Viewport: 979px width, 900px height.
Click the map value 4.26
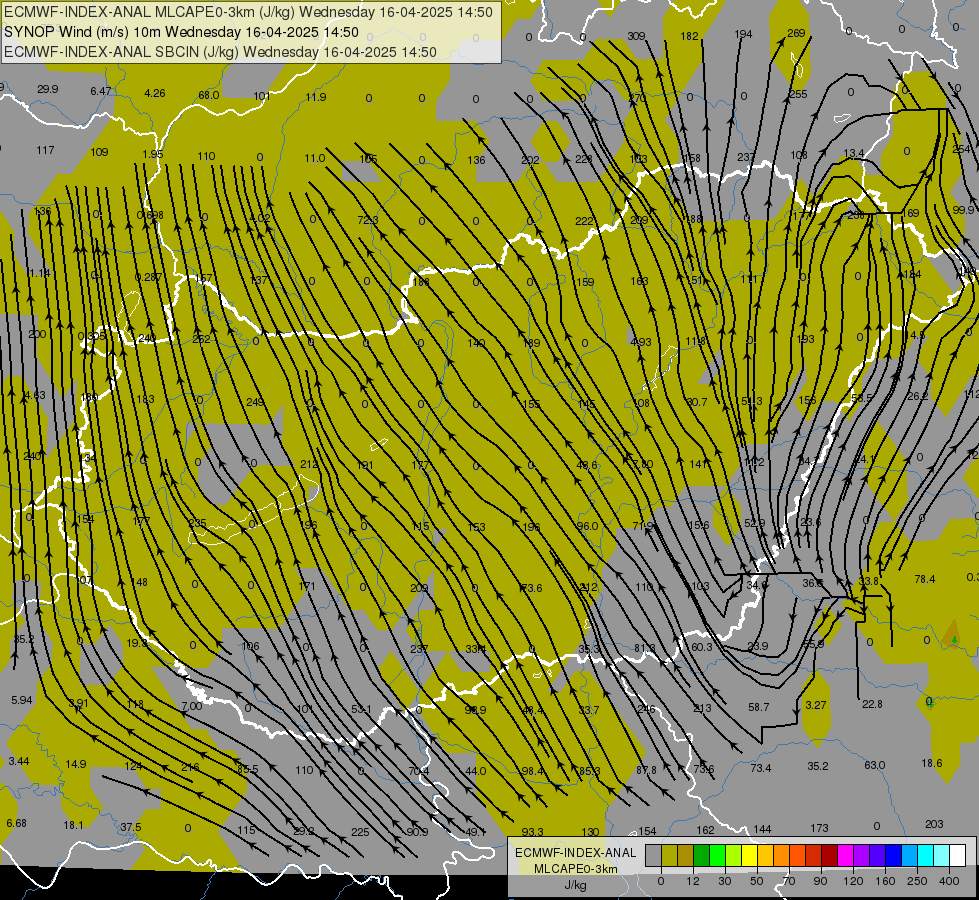(155, 94)
